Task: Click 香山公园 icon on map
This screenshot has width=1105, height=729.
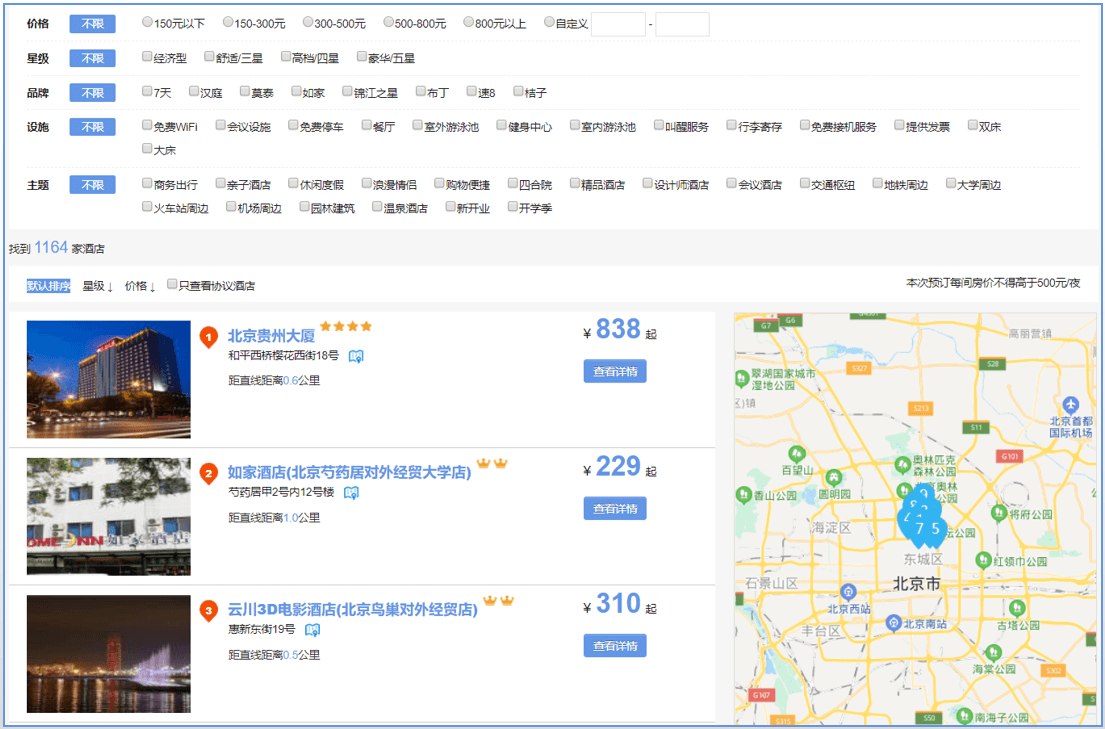Action: point(743,495)
